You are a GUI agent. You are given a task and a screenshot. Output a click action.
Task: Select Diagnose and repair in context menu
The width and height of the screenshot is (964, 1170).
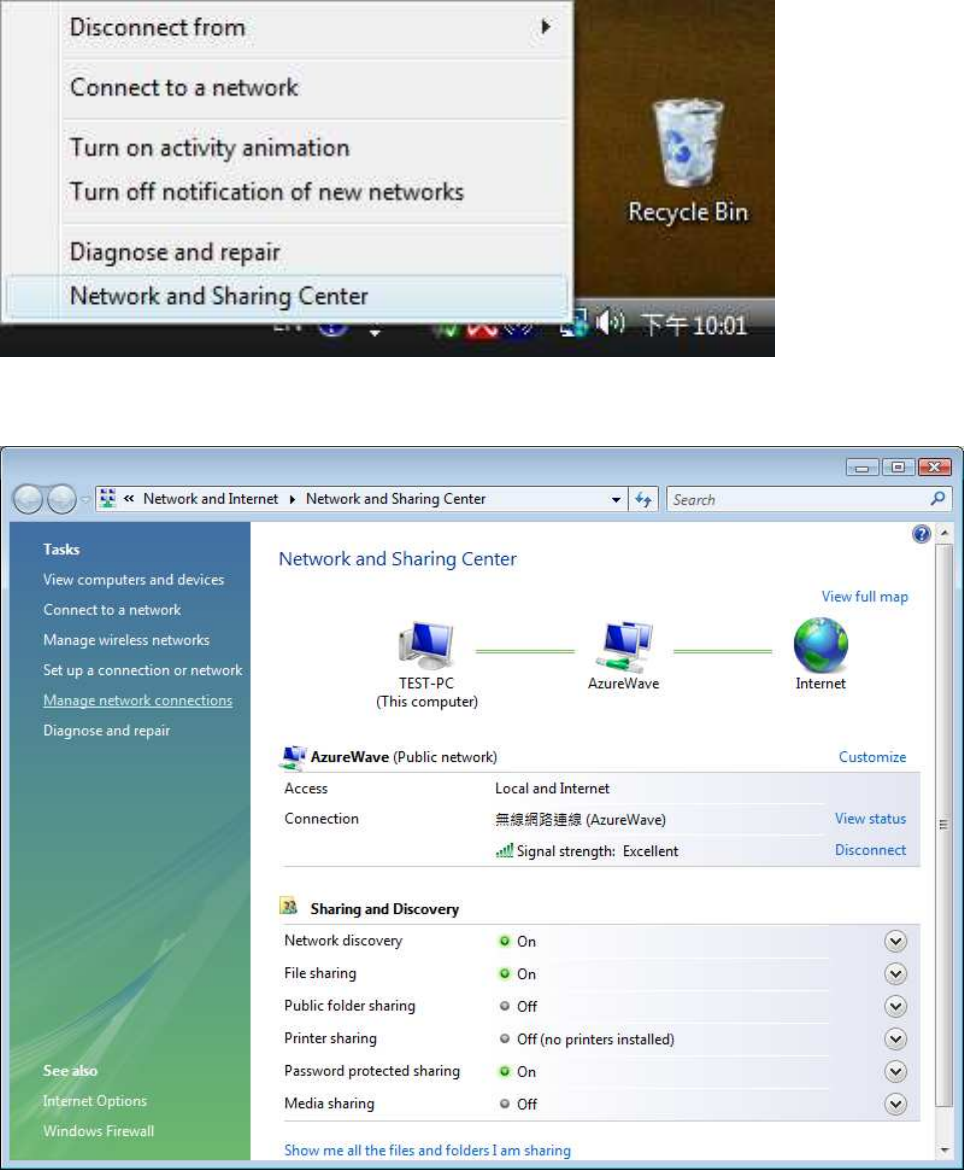click(x=287, y=251)
